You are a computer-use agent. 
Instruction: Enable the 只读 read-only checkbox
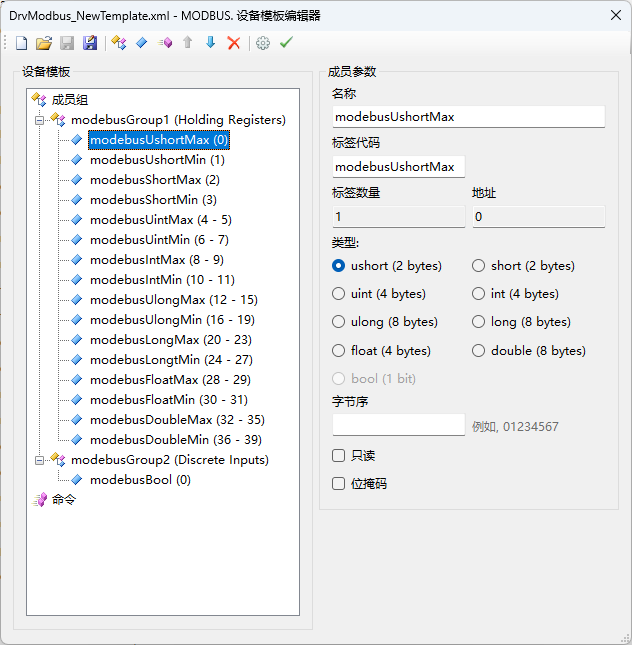coord(338,455)
